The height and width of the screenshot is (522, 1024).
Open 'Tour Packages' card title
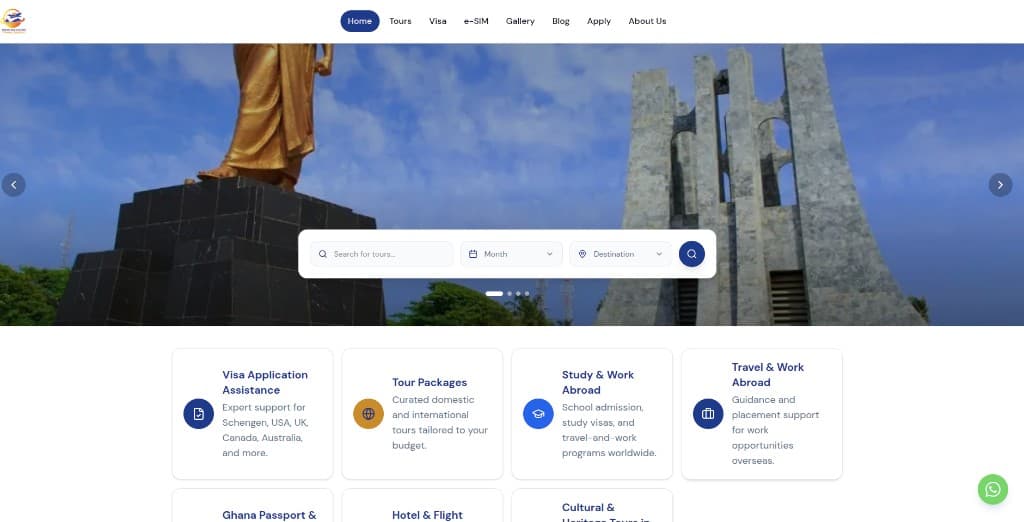(x=430, y=382)
